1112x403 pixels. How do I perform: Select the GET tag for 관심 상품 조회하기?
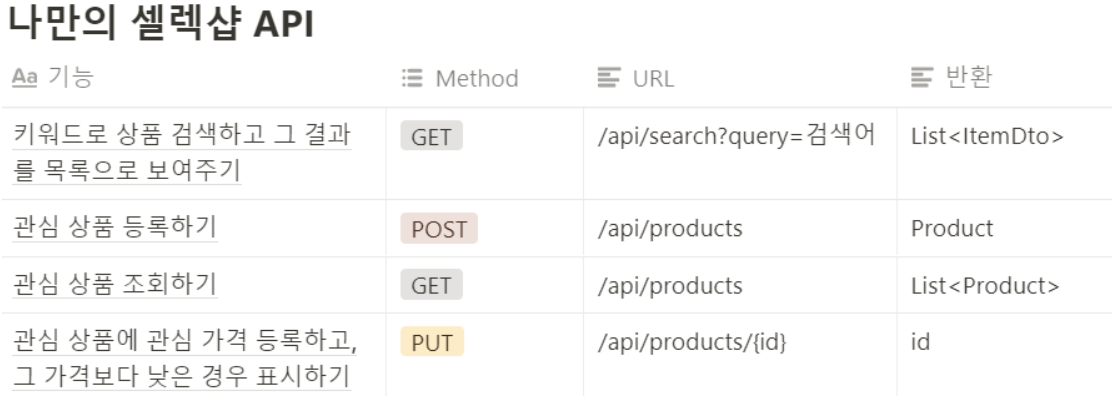[431, 285]
